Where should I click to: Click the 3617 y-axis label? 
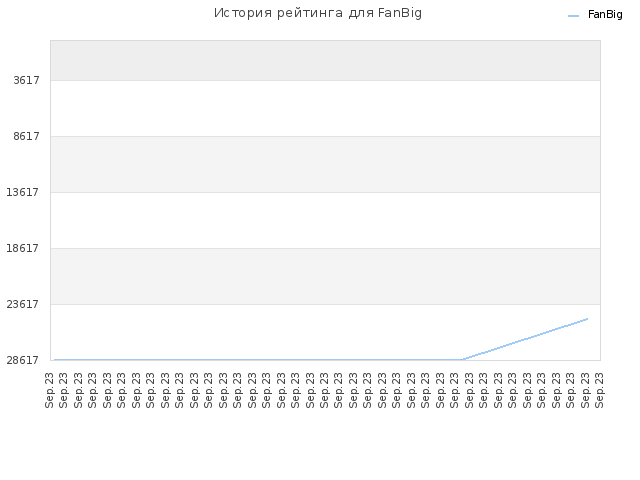coord(27,80)
